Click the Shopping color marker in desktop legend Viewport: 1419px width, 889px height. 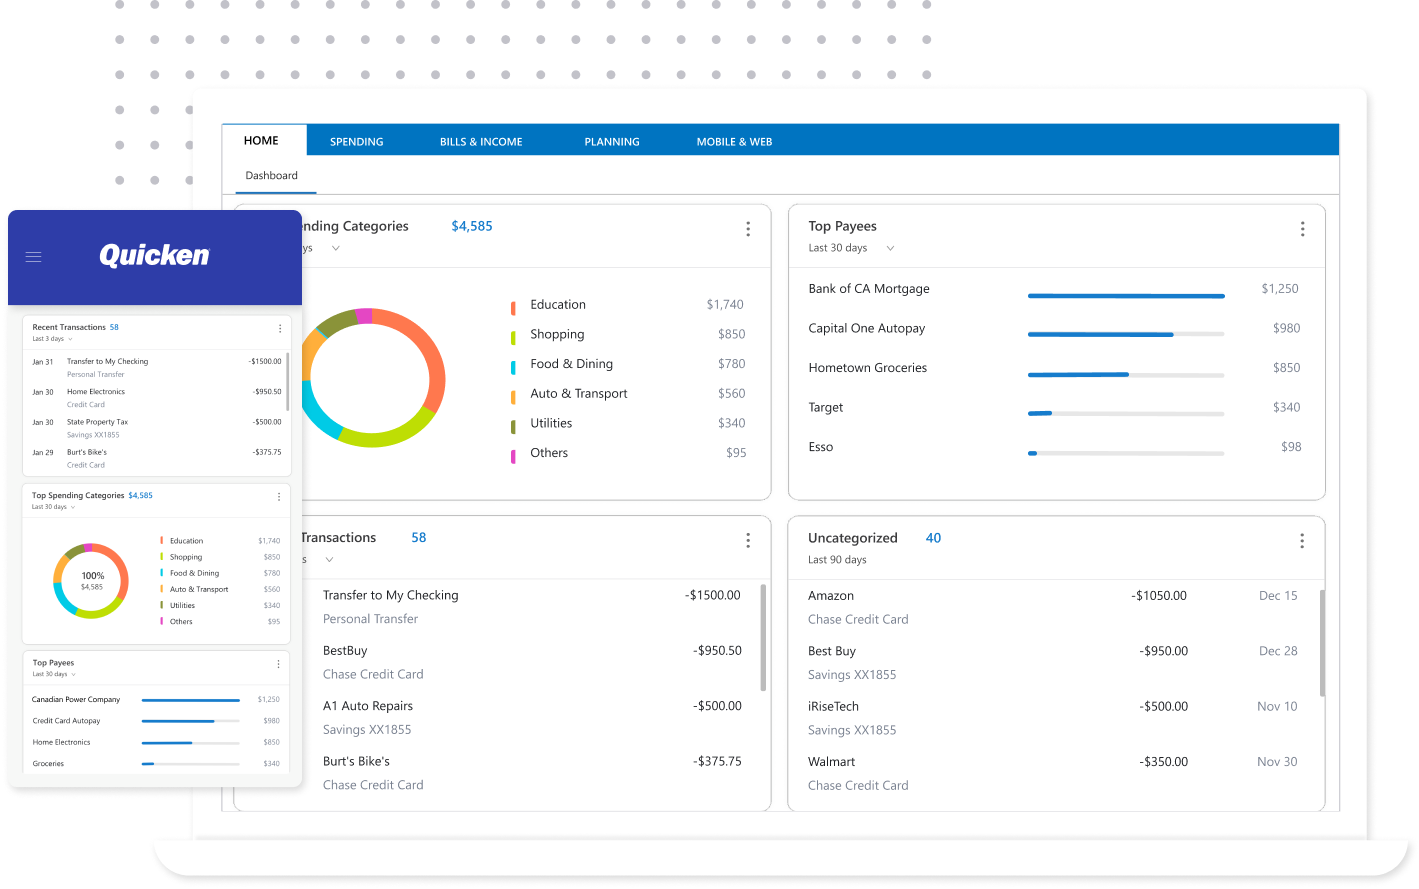pyautogui.click(x=513, y=338)
